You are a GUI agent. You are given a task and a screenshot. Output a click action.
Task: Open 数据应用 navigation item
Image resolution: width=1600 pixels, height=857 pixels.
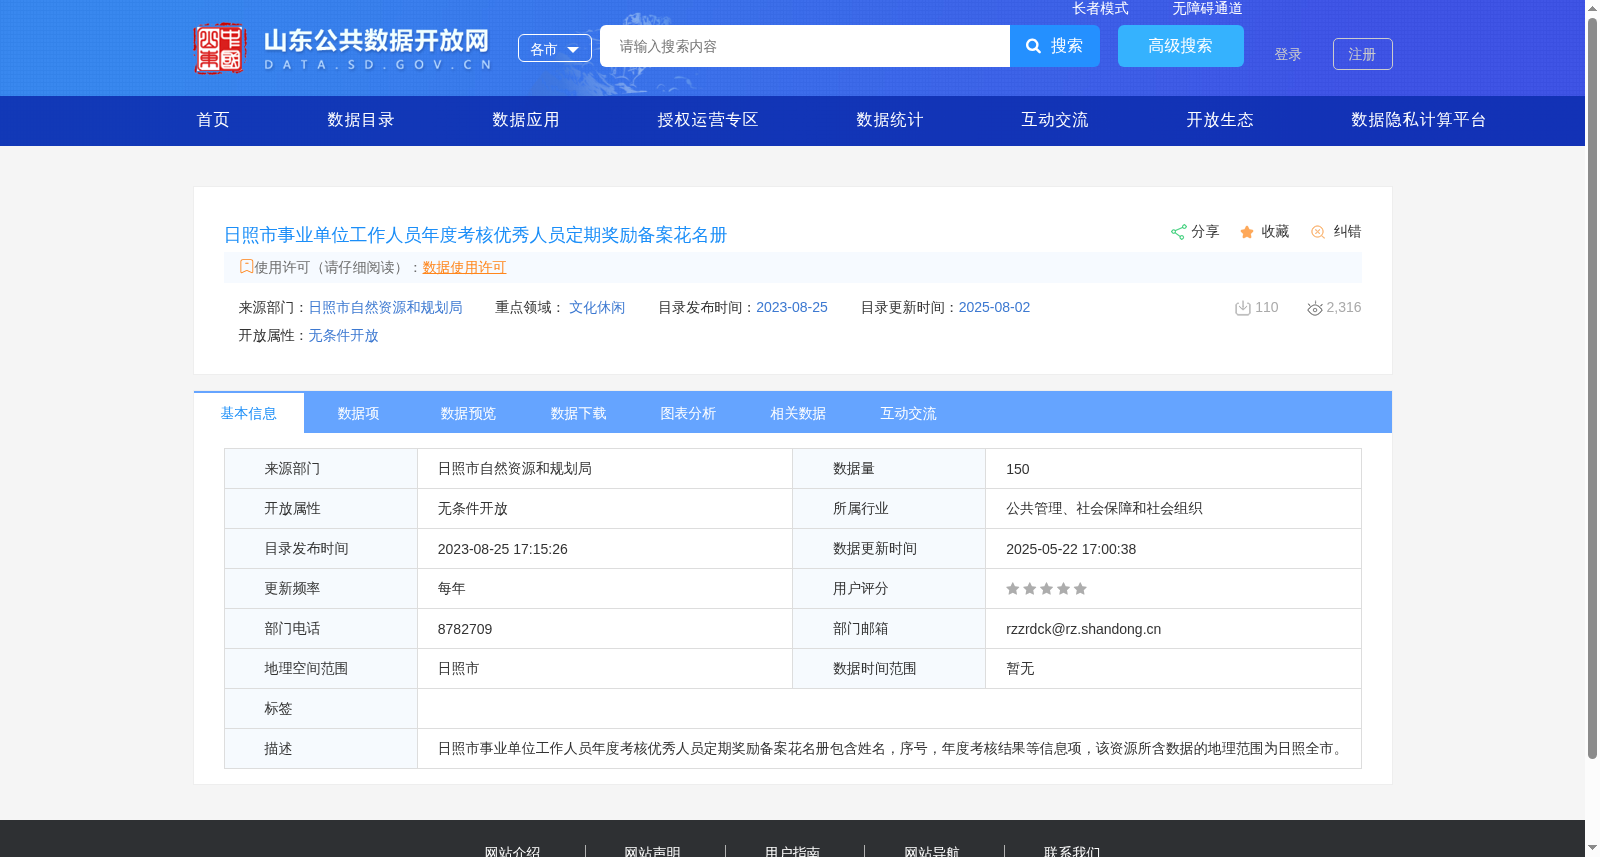(x=526, y=120)
